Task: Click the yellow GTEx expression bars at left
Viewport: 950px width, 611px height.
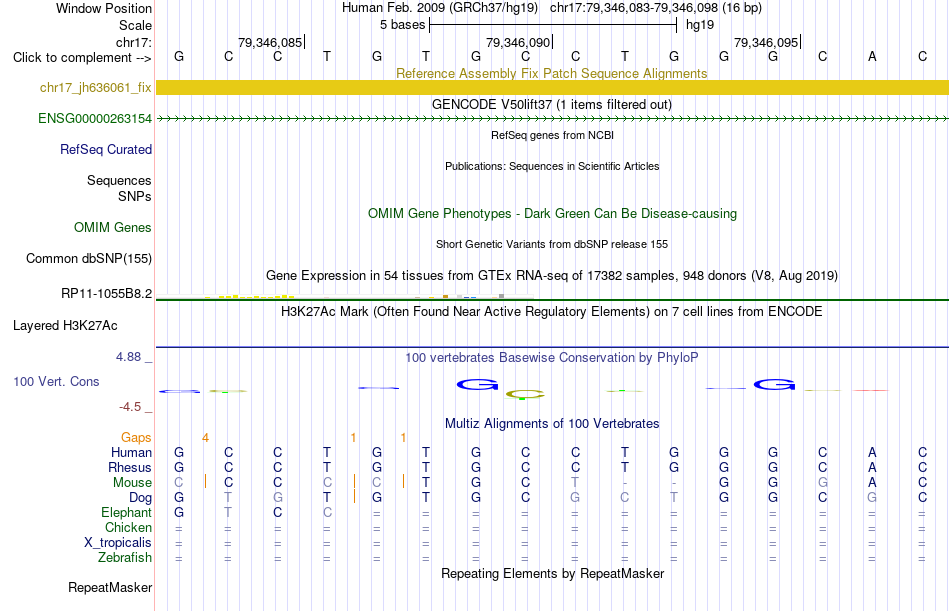Action: 250,296
